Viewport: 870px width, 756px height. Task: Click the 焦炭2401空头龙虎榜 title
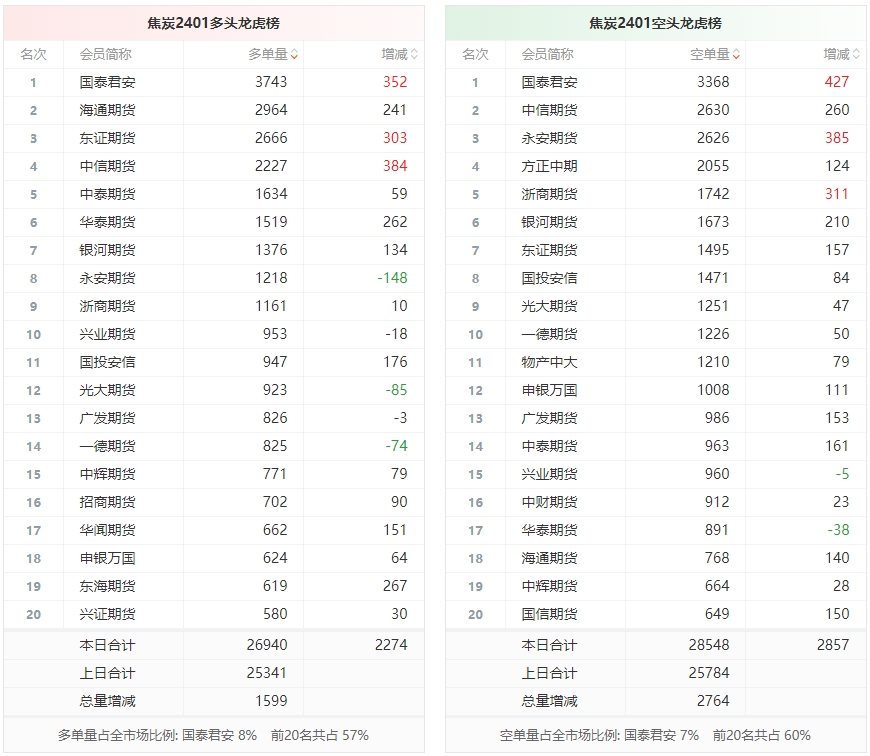[655, 23]
